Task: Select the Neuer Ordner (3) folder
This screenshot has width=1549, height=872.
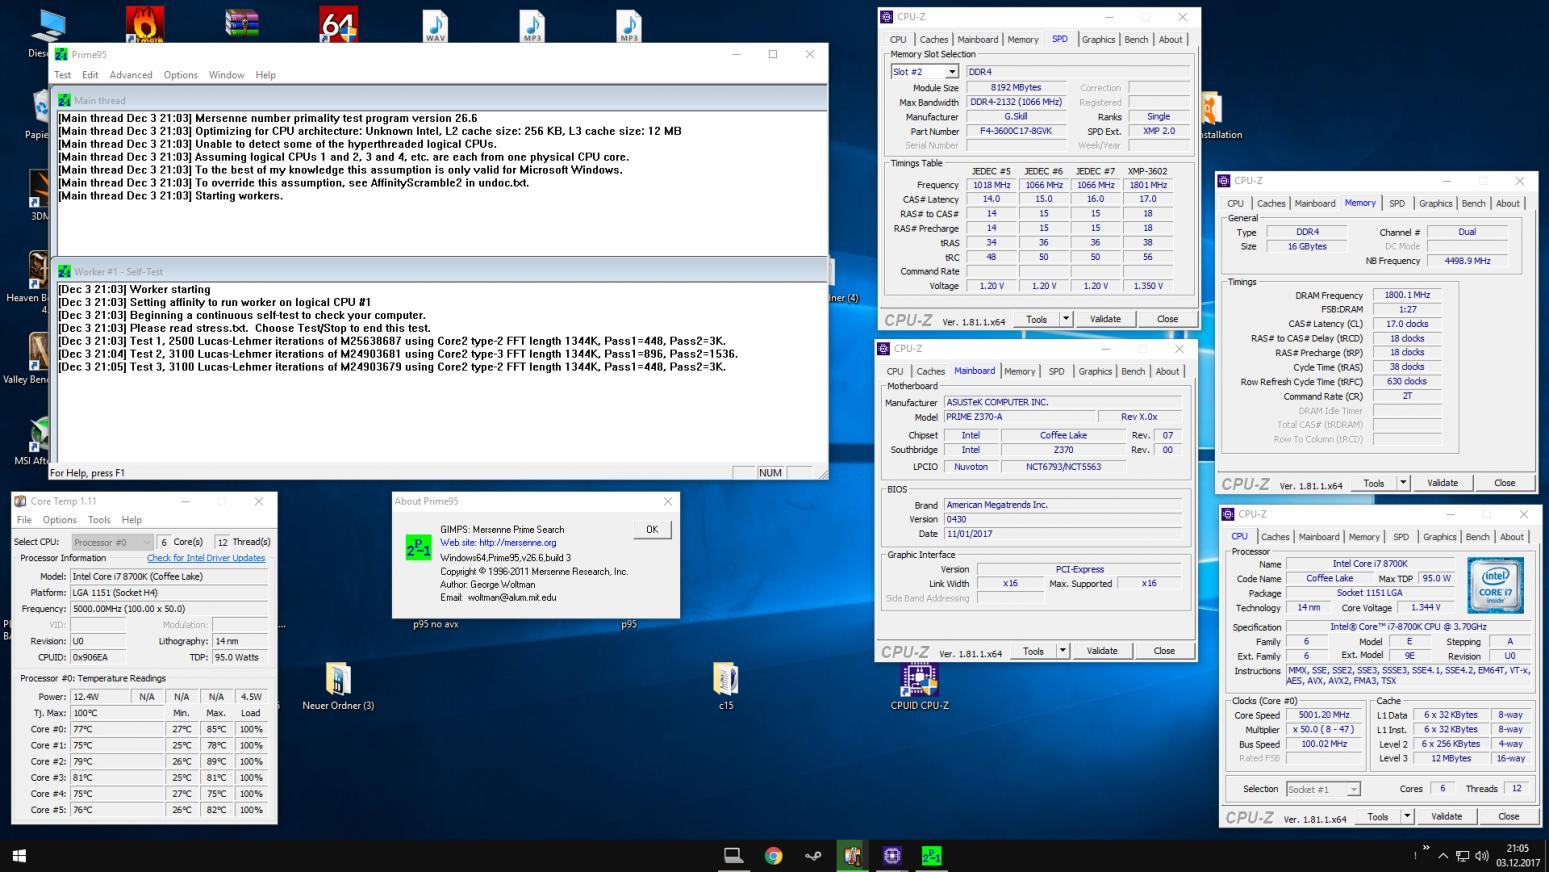Action: 338,686
